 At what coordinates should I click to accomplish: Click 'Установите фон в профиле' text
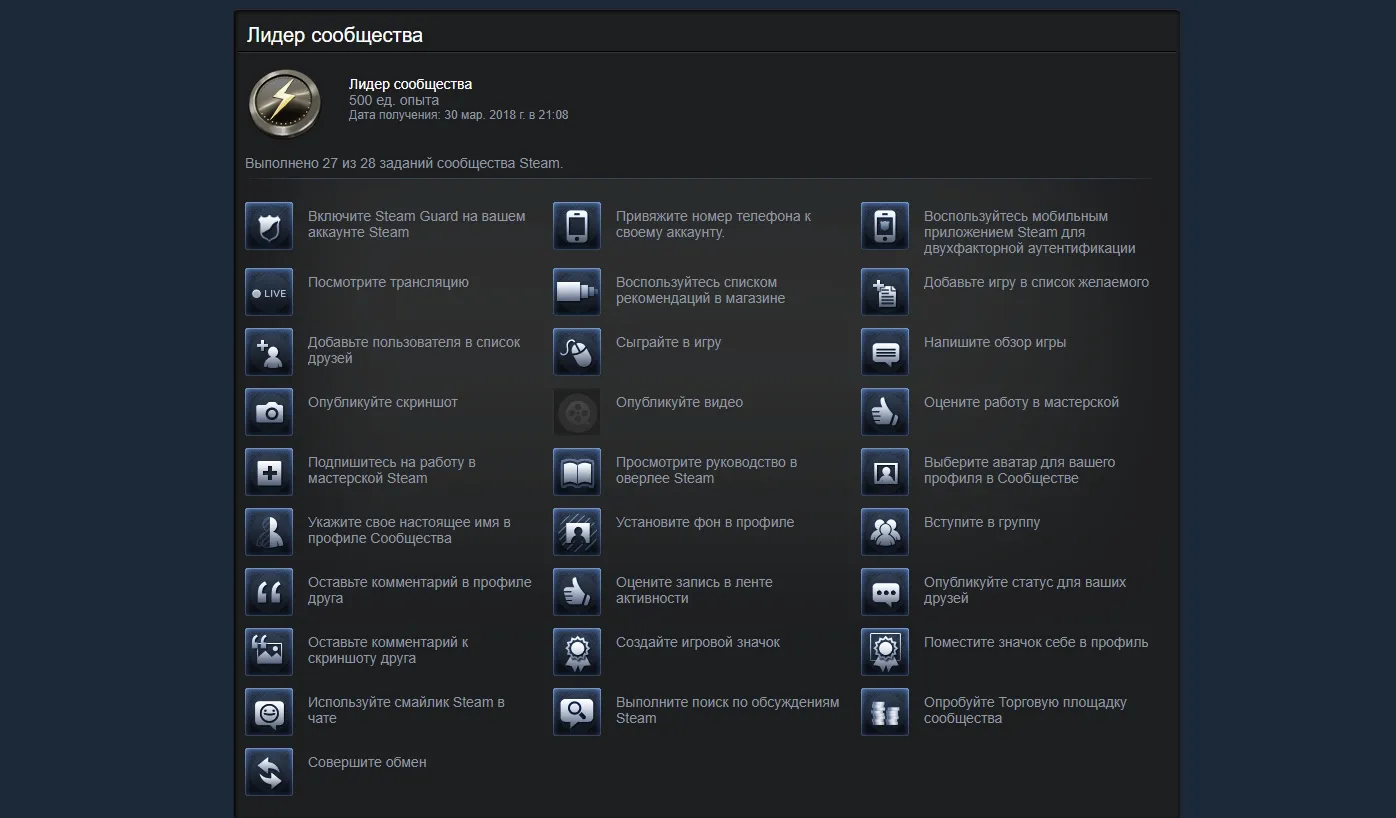click(x=704, y=522)
